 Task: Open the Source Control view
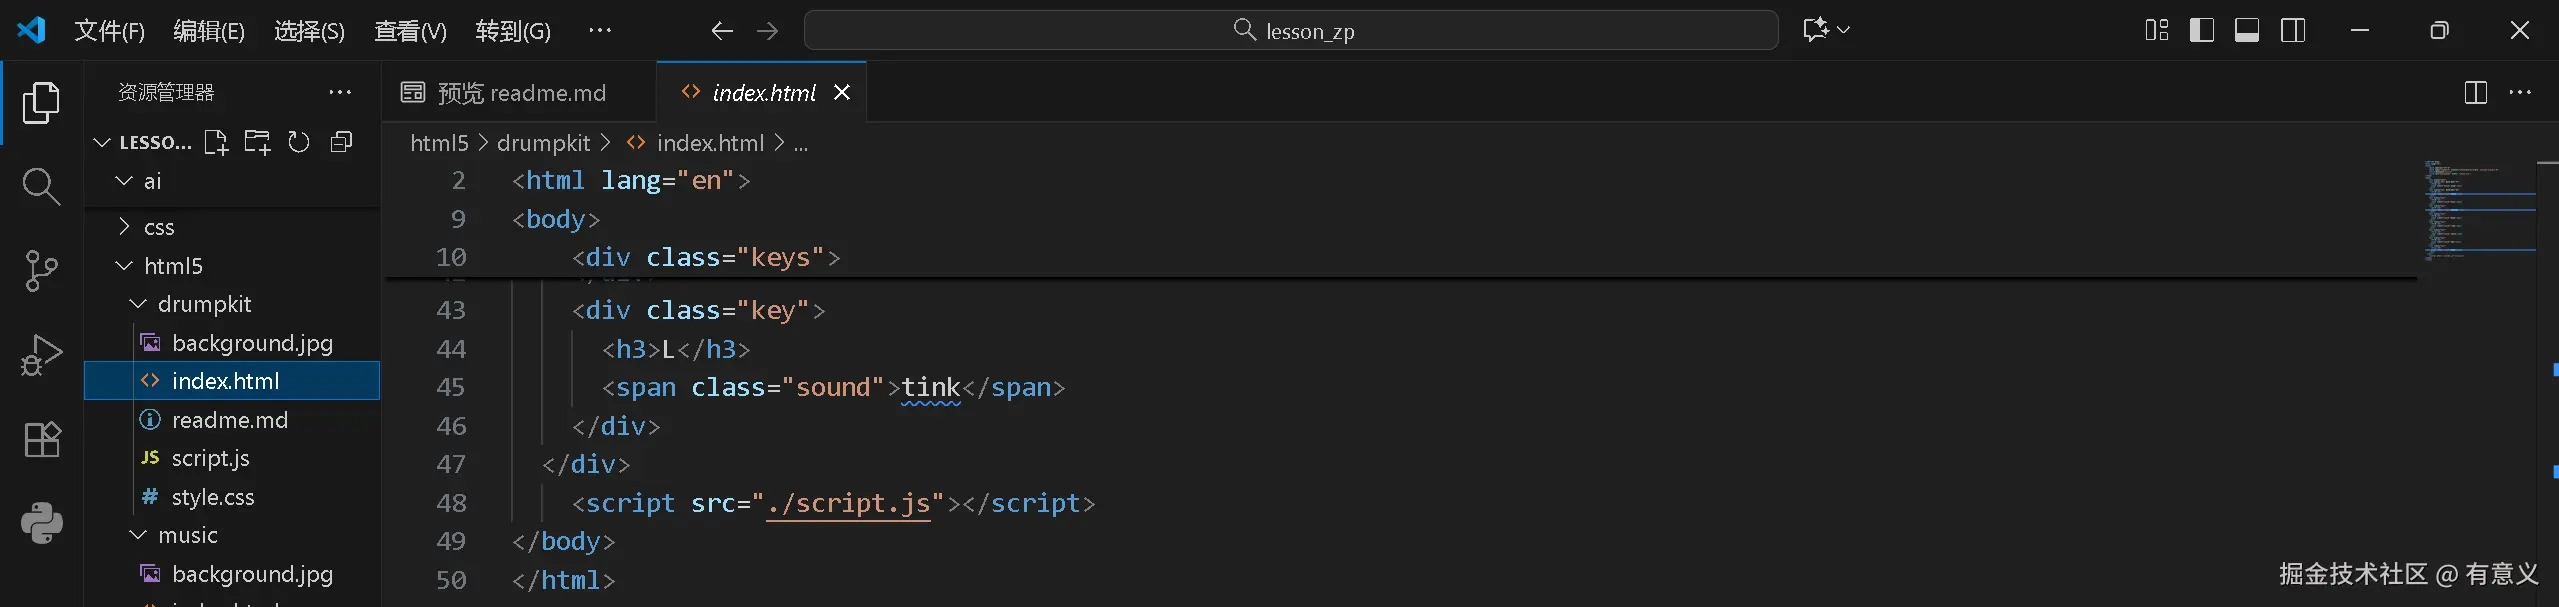click(41, 270)
